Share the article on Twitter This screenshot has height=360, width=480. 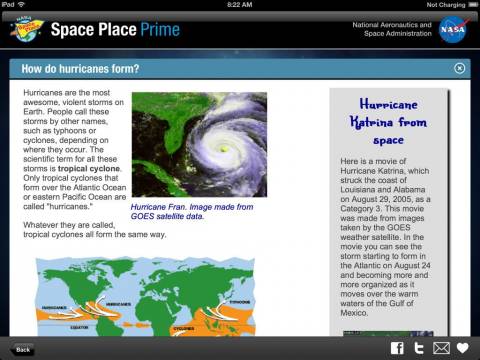pos(419,348)
